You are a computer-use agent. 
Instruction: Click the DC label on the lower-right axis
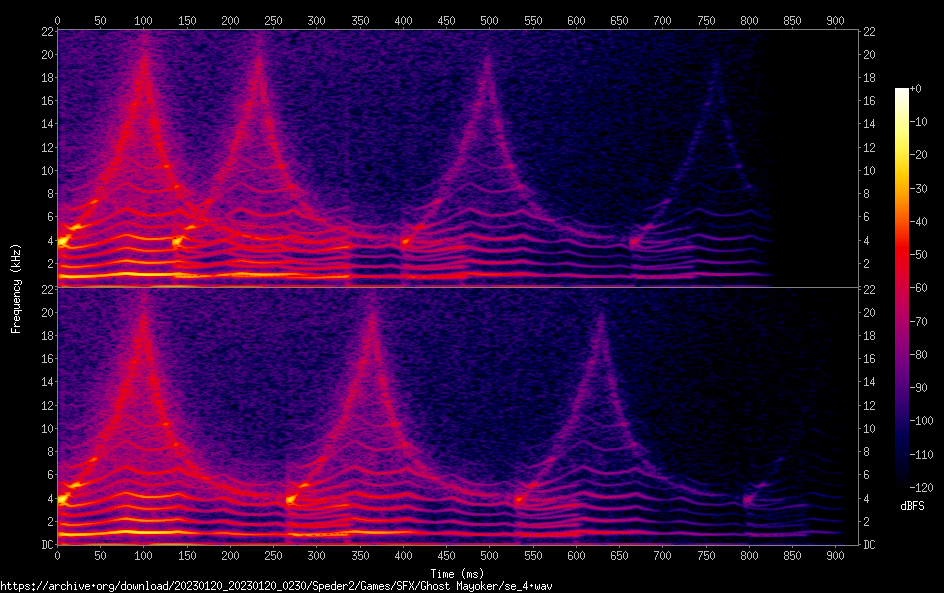[870, 545]
